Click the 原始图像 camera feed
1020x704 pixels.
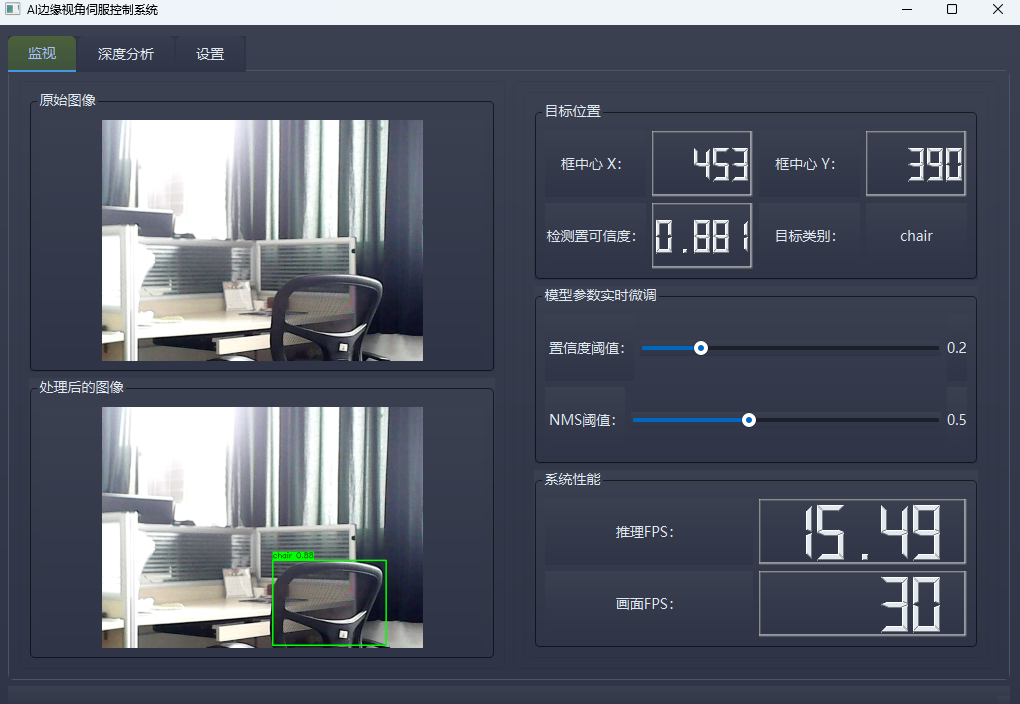click(x=260, y=240)
